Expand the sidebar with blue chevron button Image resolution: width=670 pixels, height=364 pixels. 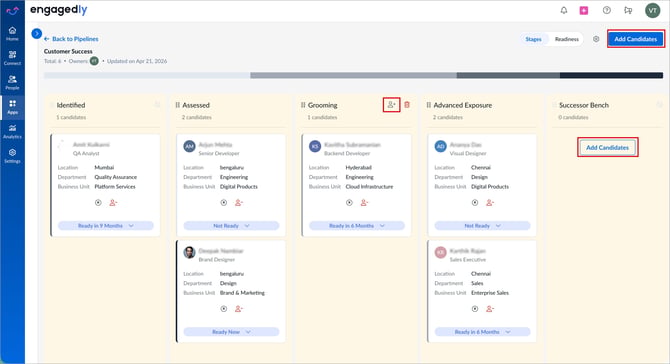click(37, 33)
